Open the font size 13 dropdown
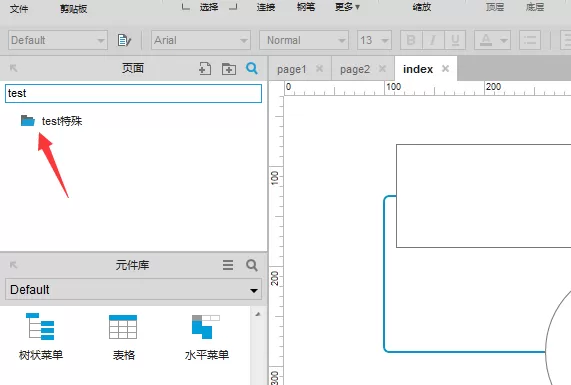 [374, 40]
